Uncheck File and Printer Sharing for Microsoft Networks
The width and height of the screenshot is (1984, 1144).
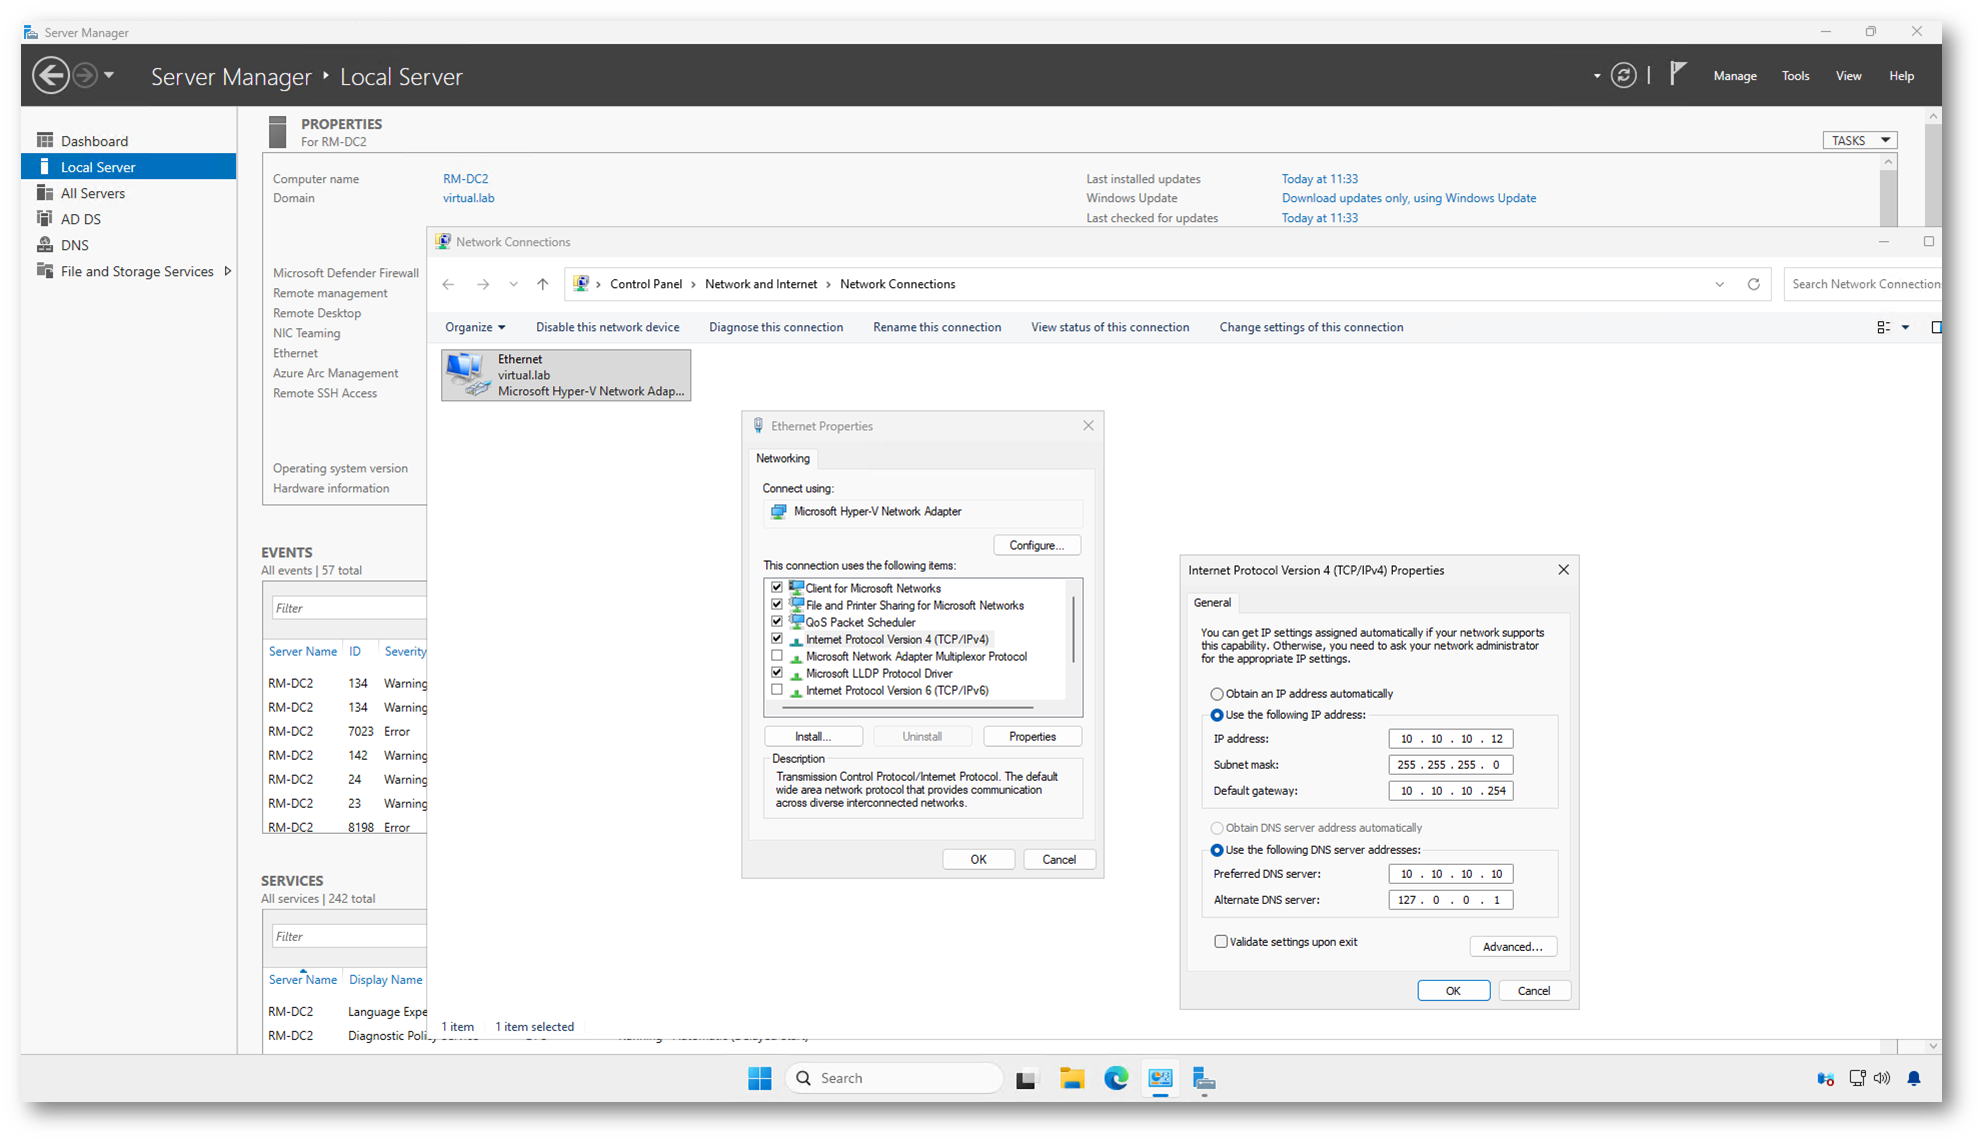click(x=777, y=604)
